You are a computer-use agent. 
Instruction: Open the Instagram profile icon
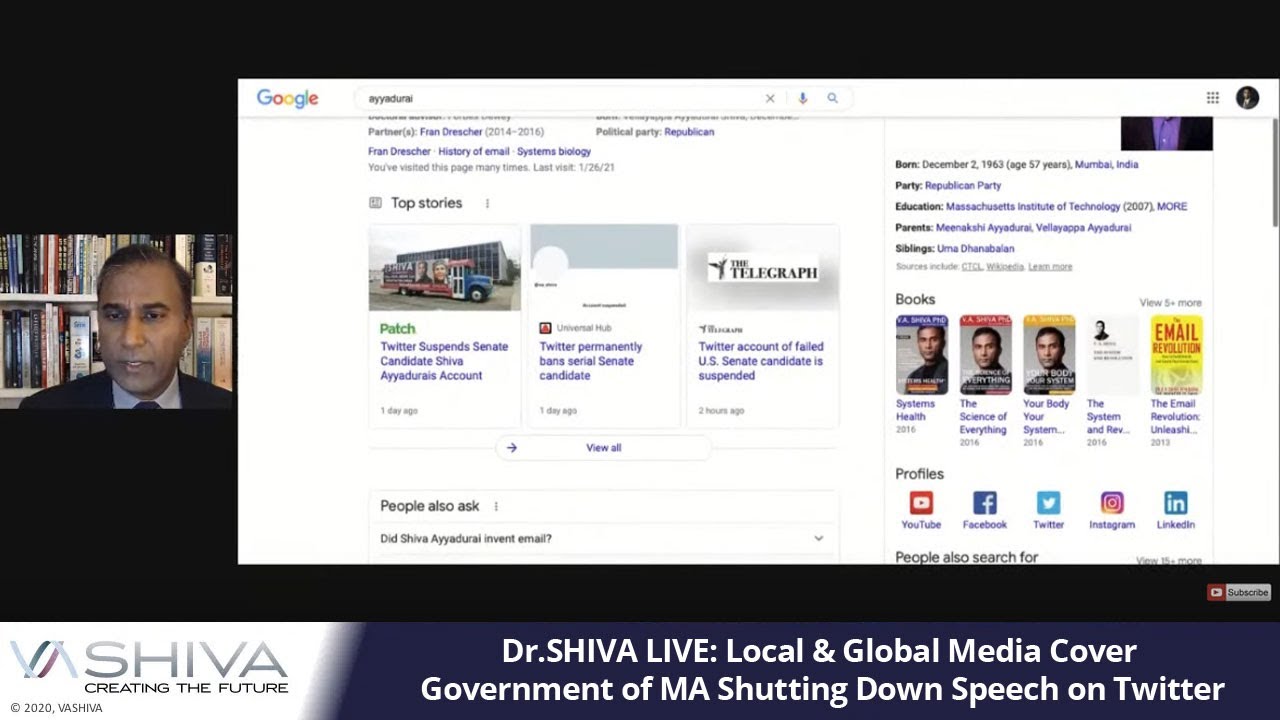(1112, 503)
